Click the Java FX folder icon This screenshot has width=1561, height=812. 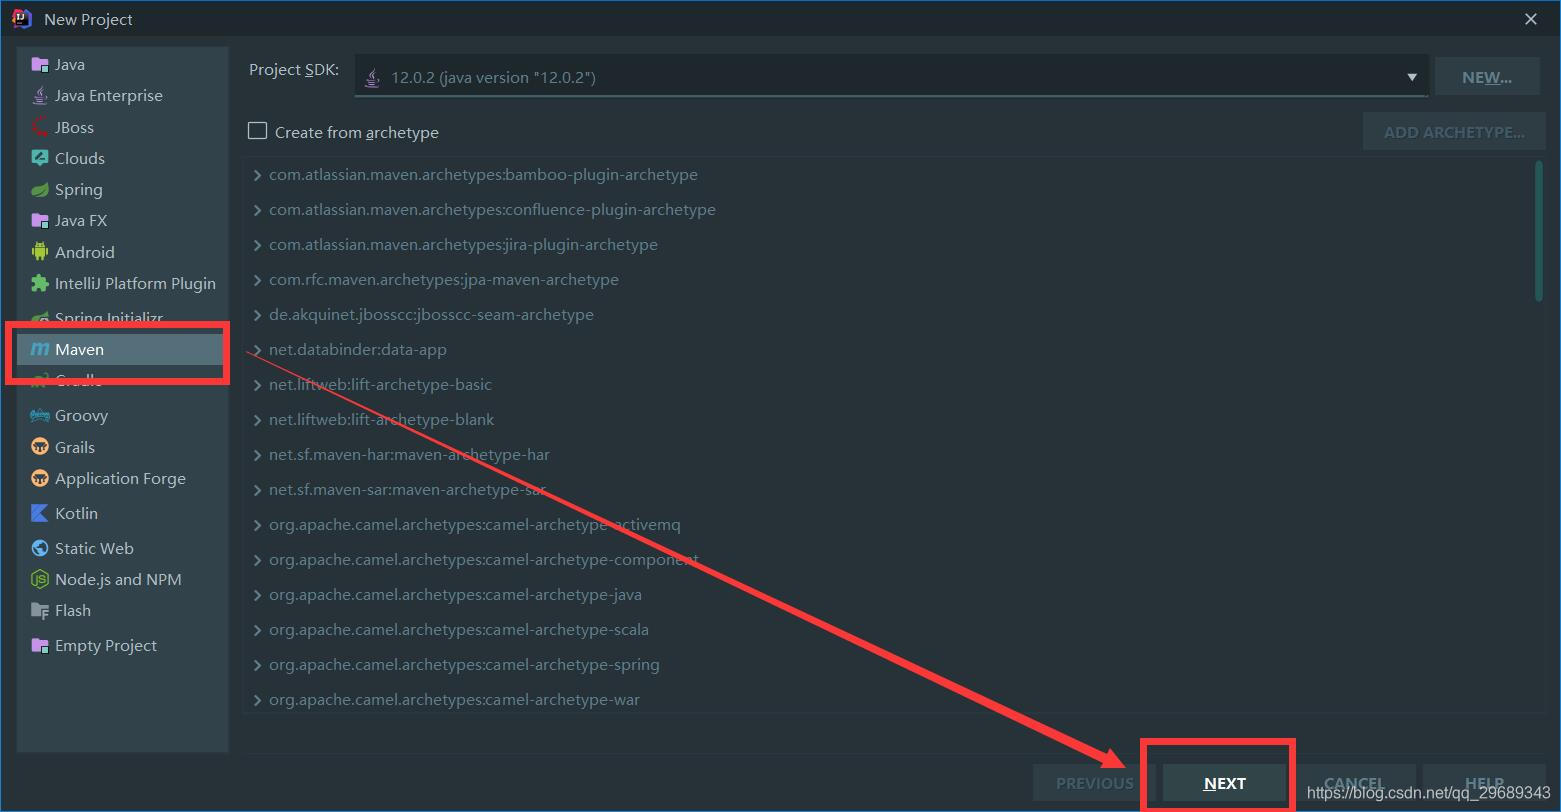40,221
